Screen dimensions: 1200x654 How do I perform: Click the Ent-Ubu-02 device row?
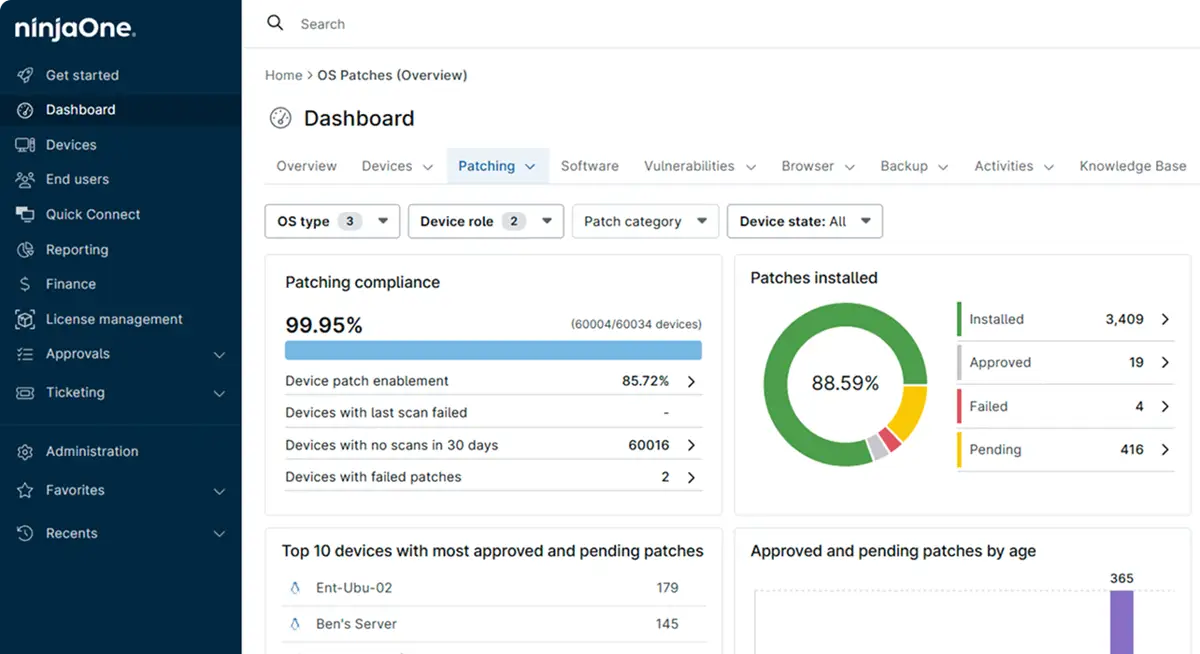pyautogui.click(x=493, y=588)
